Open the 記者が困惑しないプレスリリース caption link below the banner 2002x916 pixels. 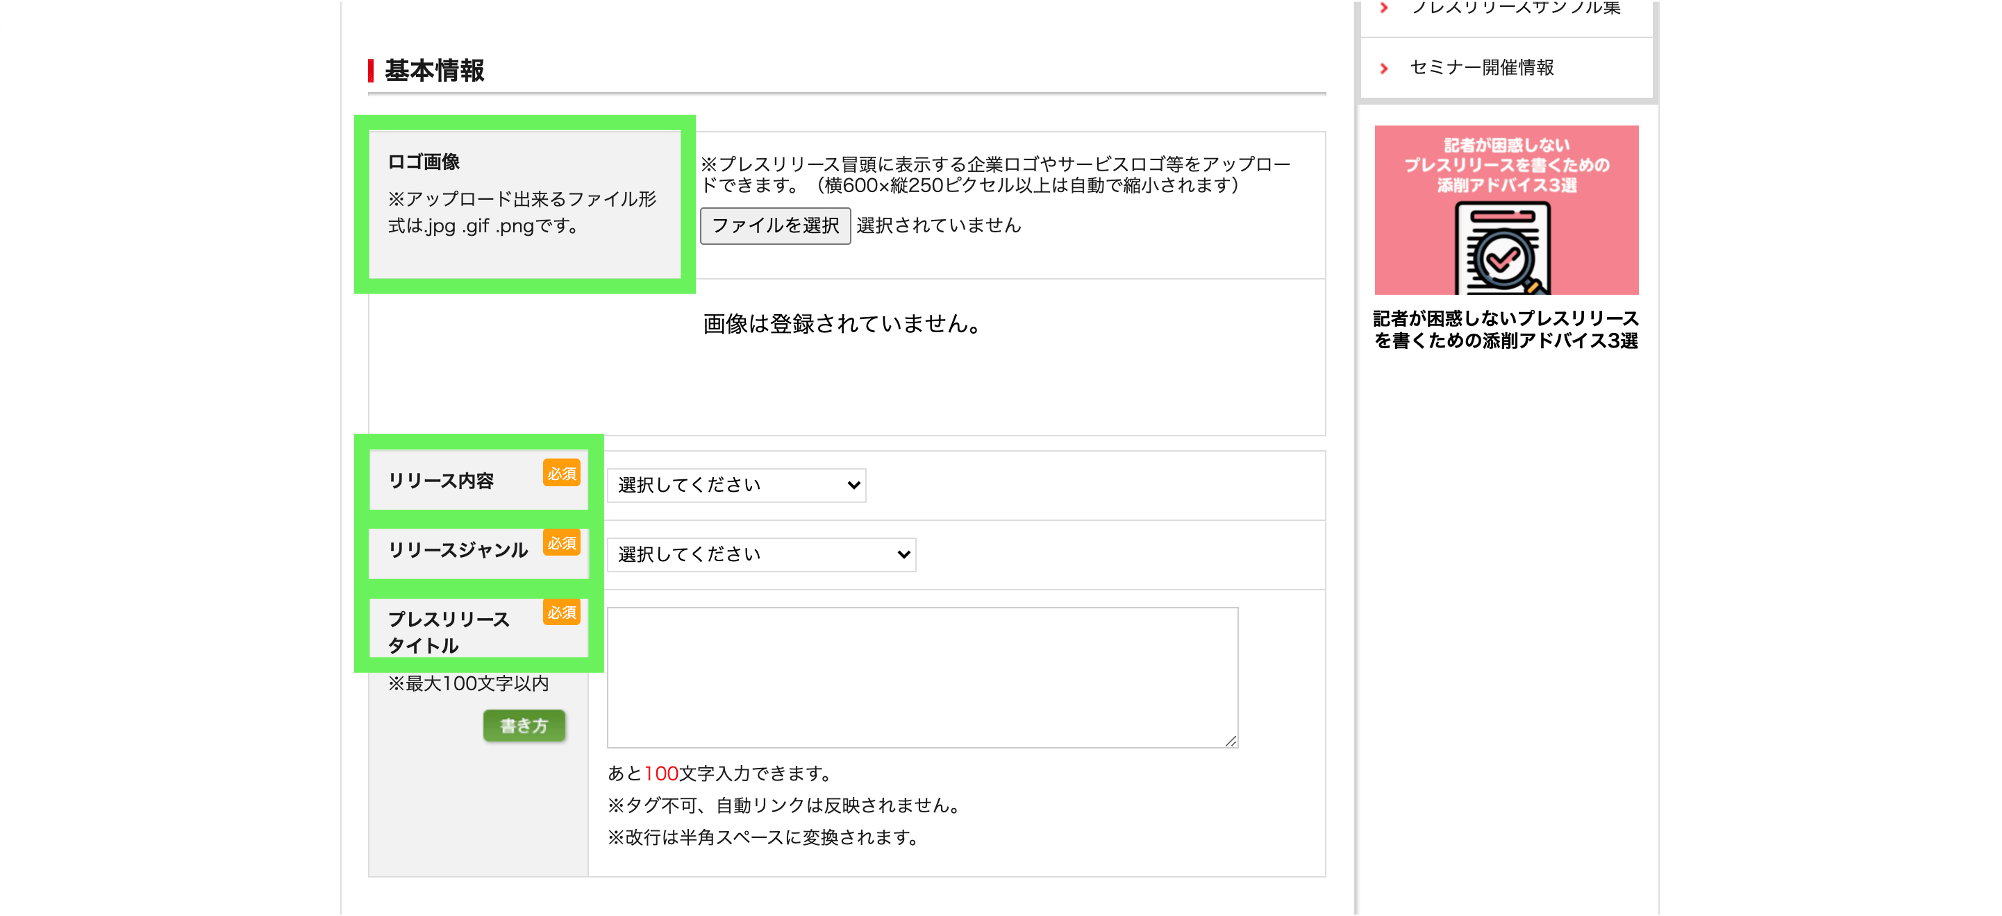(1506, 330)
